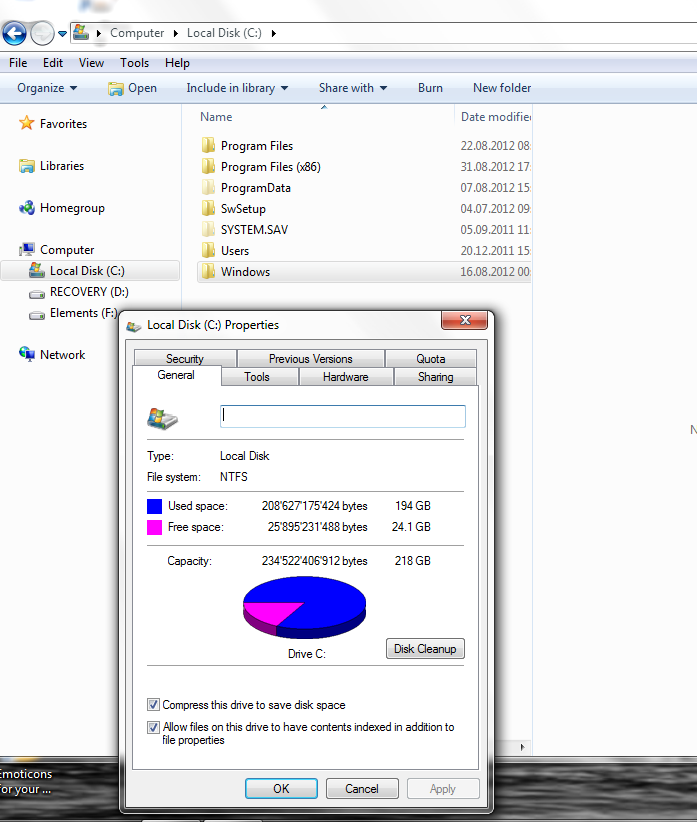Image resolution: width=697 pixels, height=822 pixels.
Task: Click the Forward navigation arrow
Action: (x=42, y=34)
